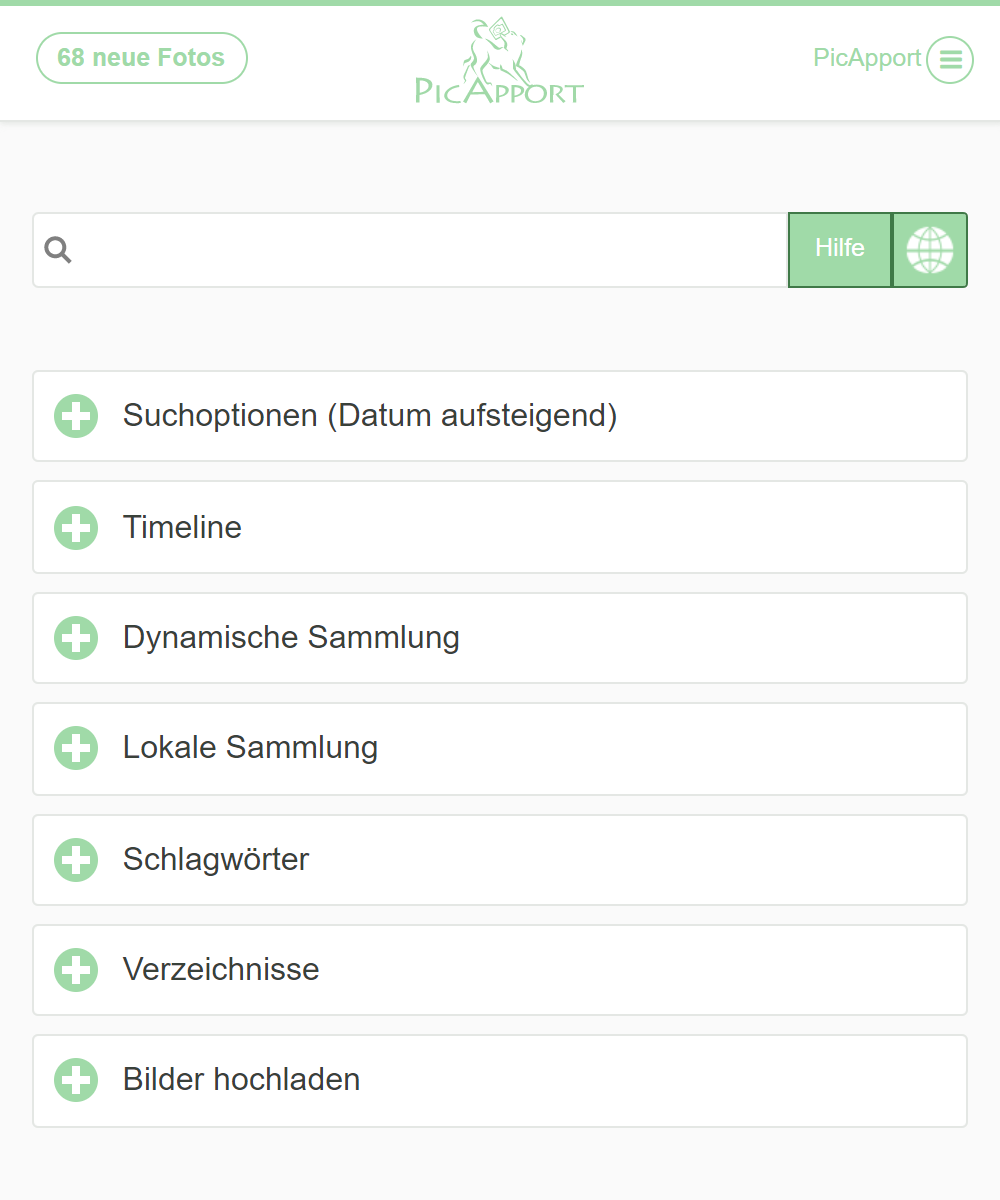This screenshot has width=1000, height=1200.
Task: Click the magnifying glass search icon
Action: pos(58,250)
